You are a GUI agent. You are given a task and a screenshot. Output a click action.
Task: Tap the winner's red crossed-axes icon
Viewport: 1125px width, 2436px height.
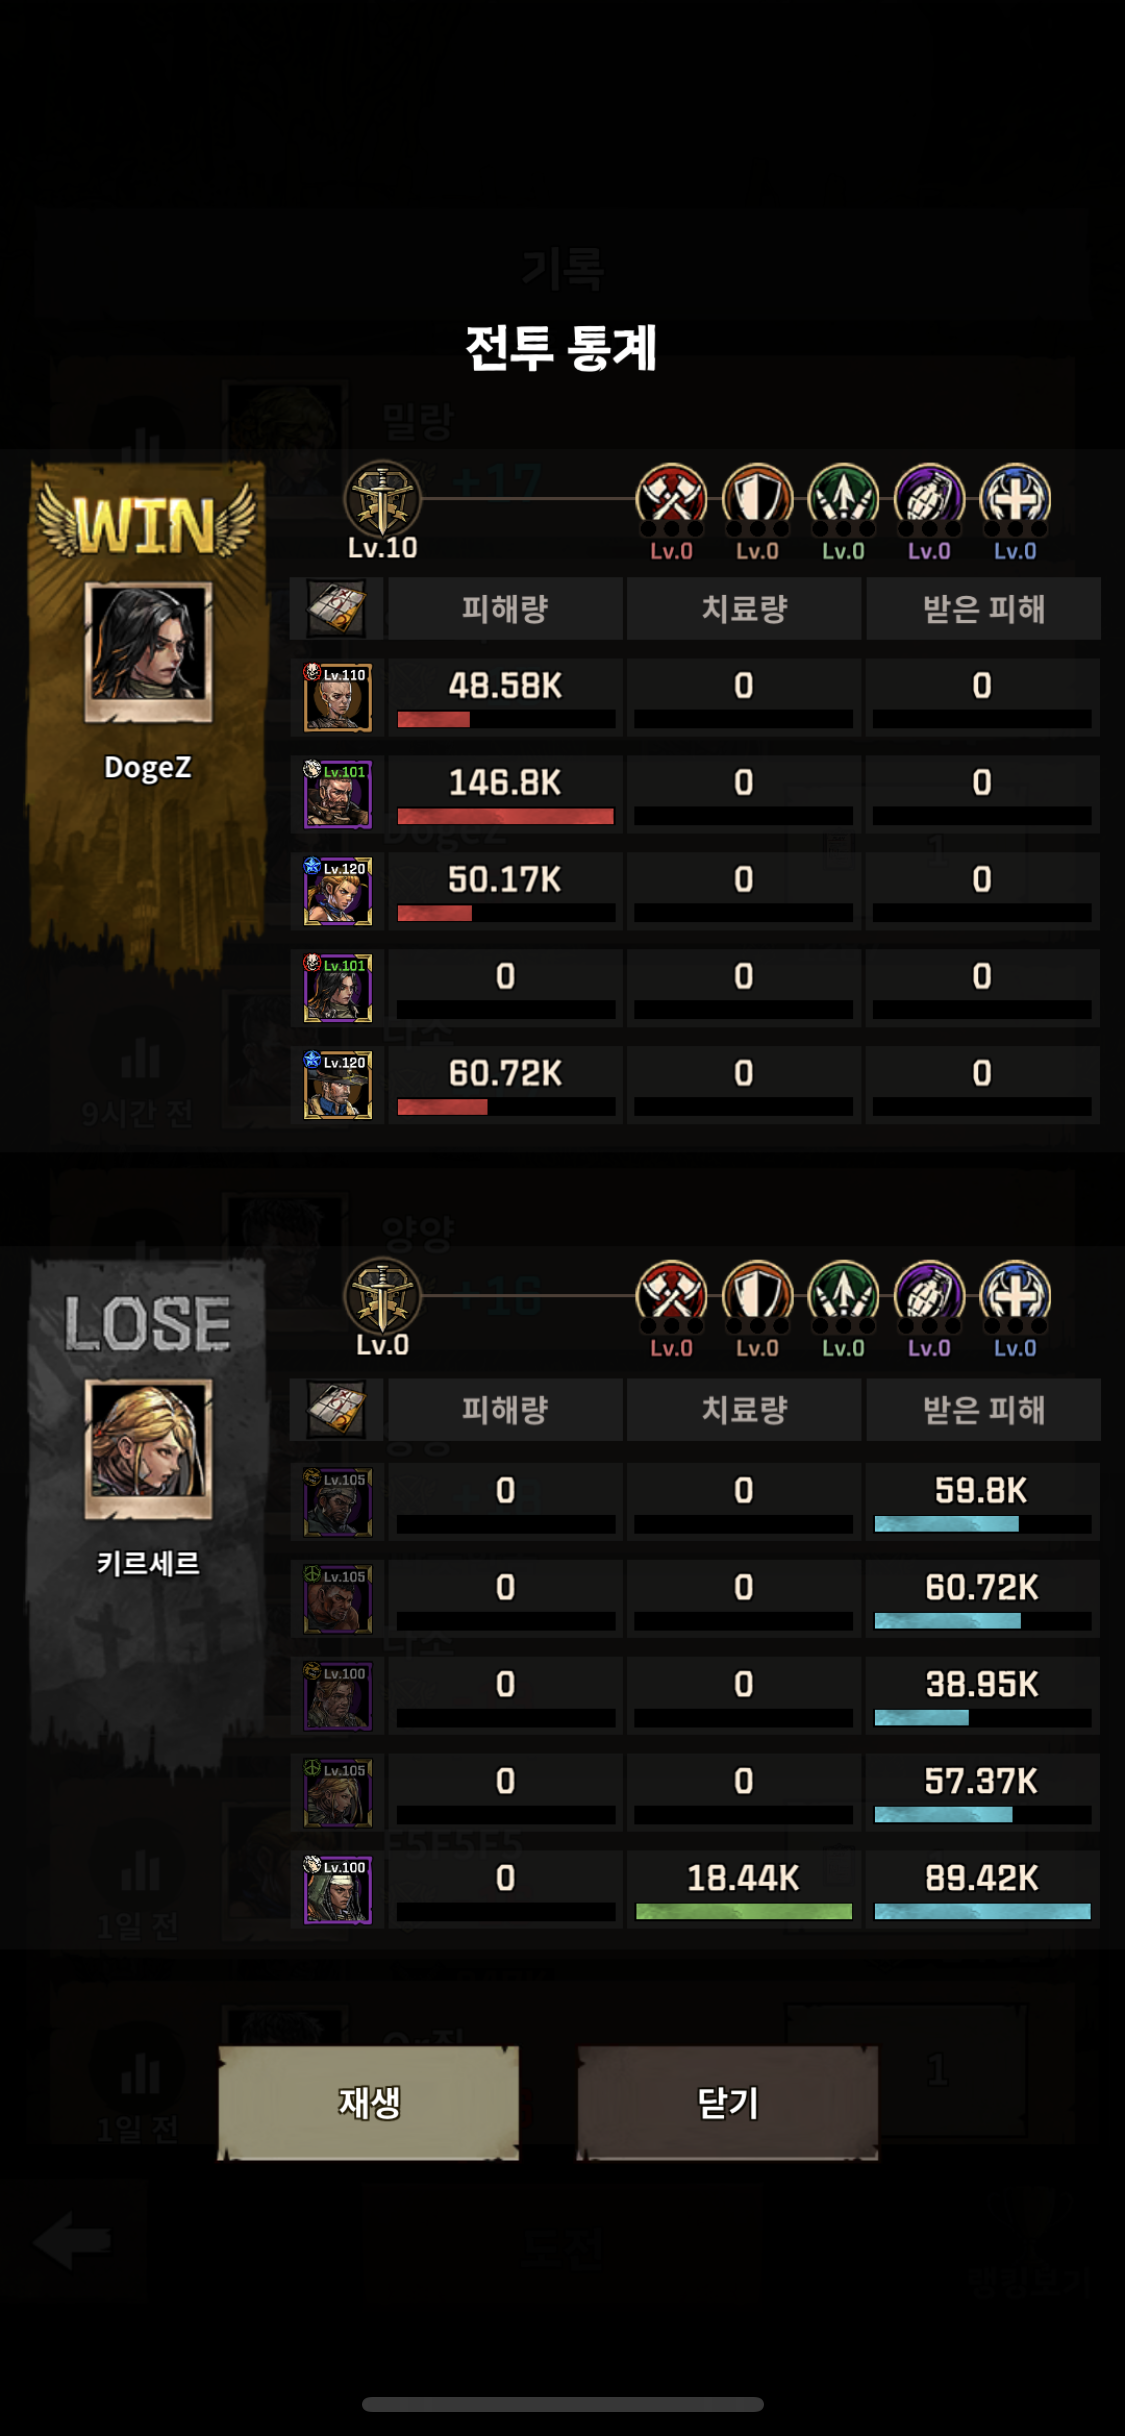point(671,499)
